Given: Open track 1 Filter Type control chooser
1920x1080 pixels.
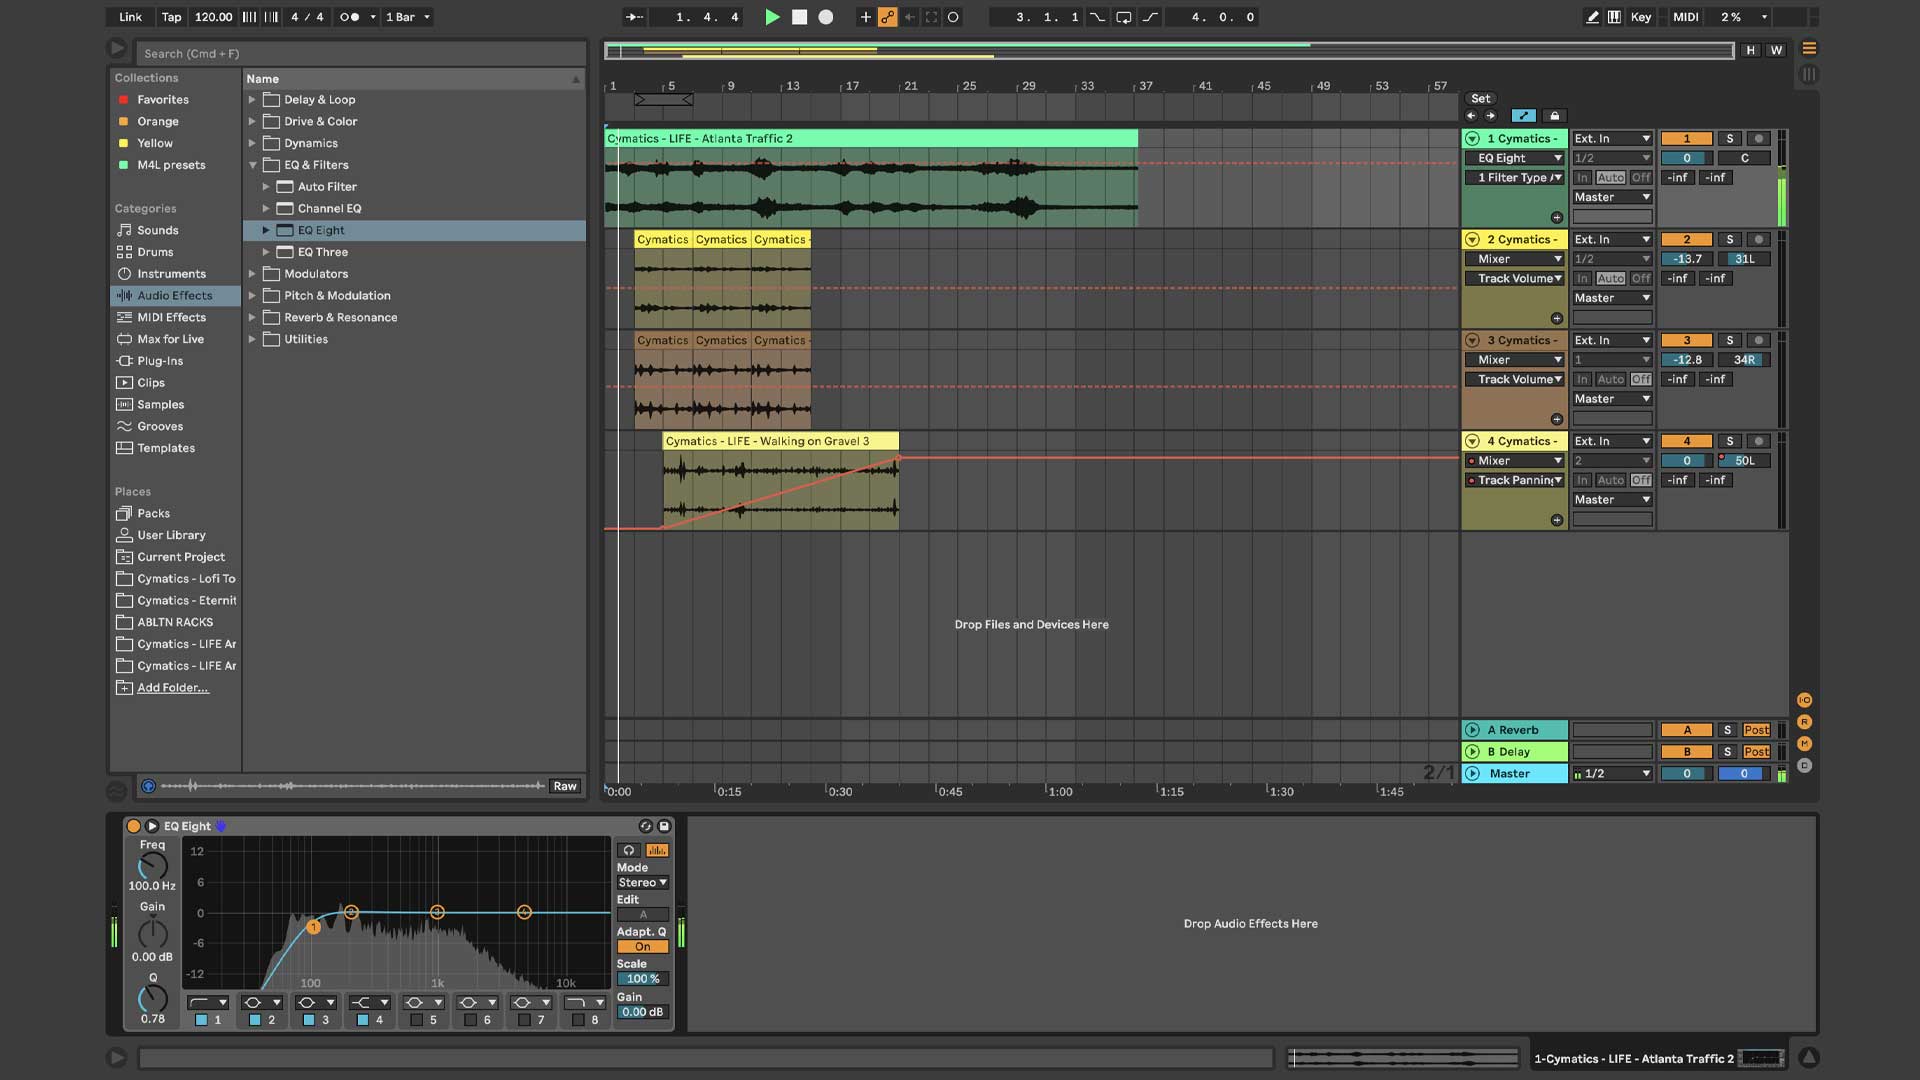Looking at the screenshot, I should coord(1513,178).
